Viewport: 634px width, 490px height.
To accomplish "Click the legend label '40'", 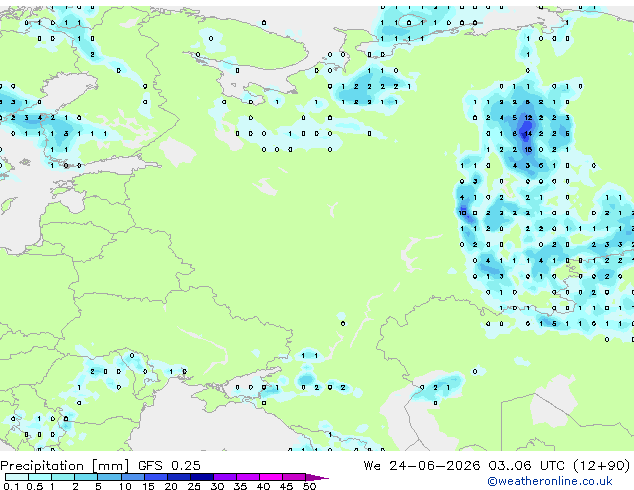I will pyautogui.click(x=263, y=486).
